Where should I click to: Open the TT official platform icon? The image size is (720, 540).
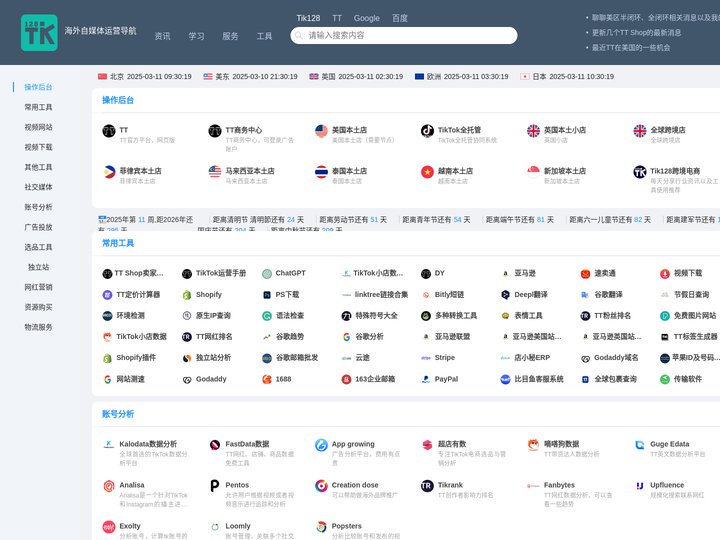(109, 131)
